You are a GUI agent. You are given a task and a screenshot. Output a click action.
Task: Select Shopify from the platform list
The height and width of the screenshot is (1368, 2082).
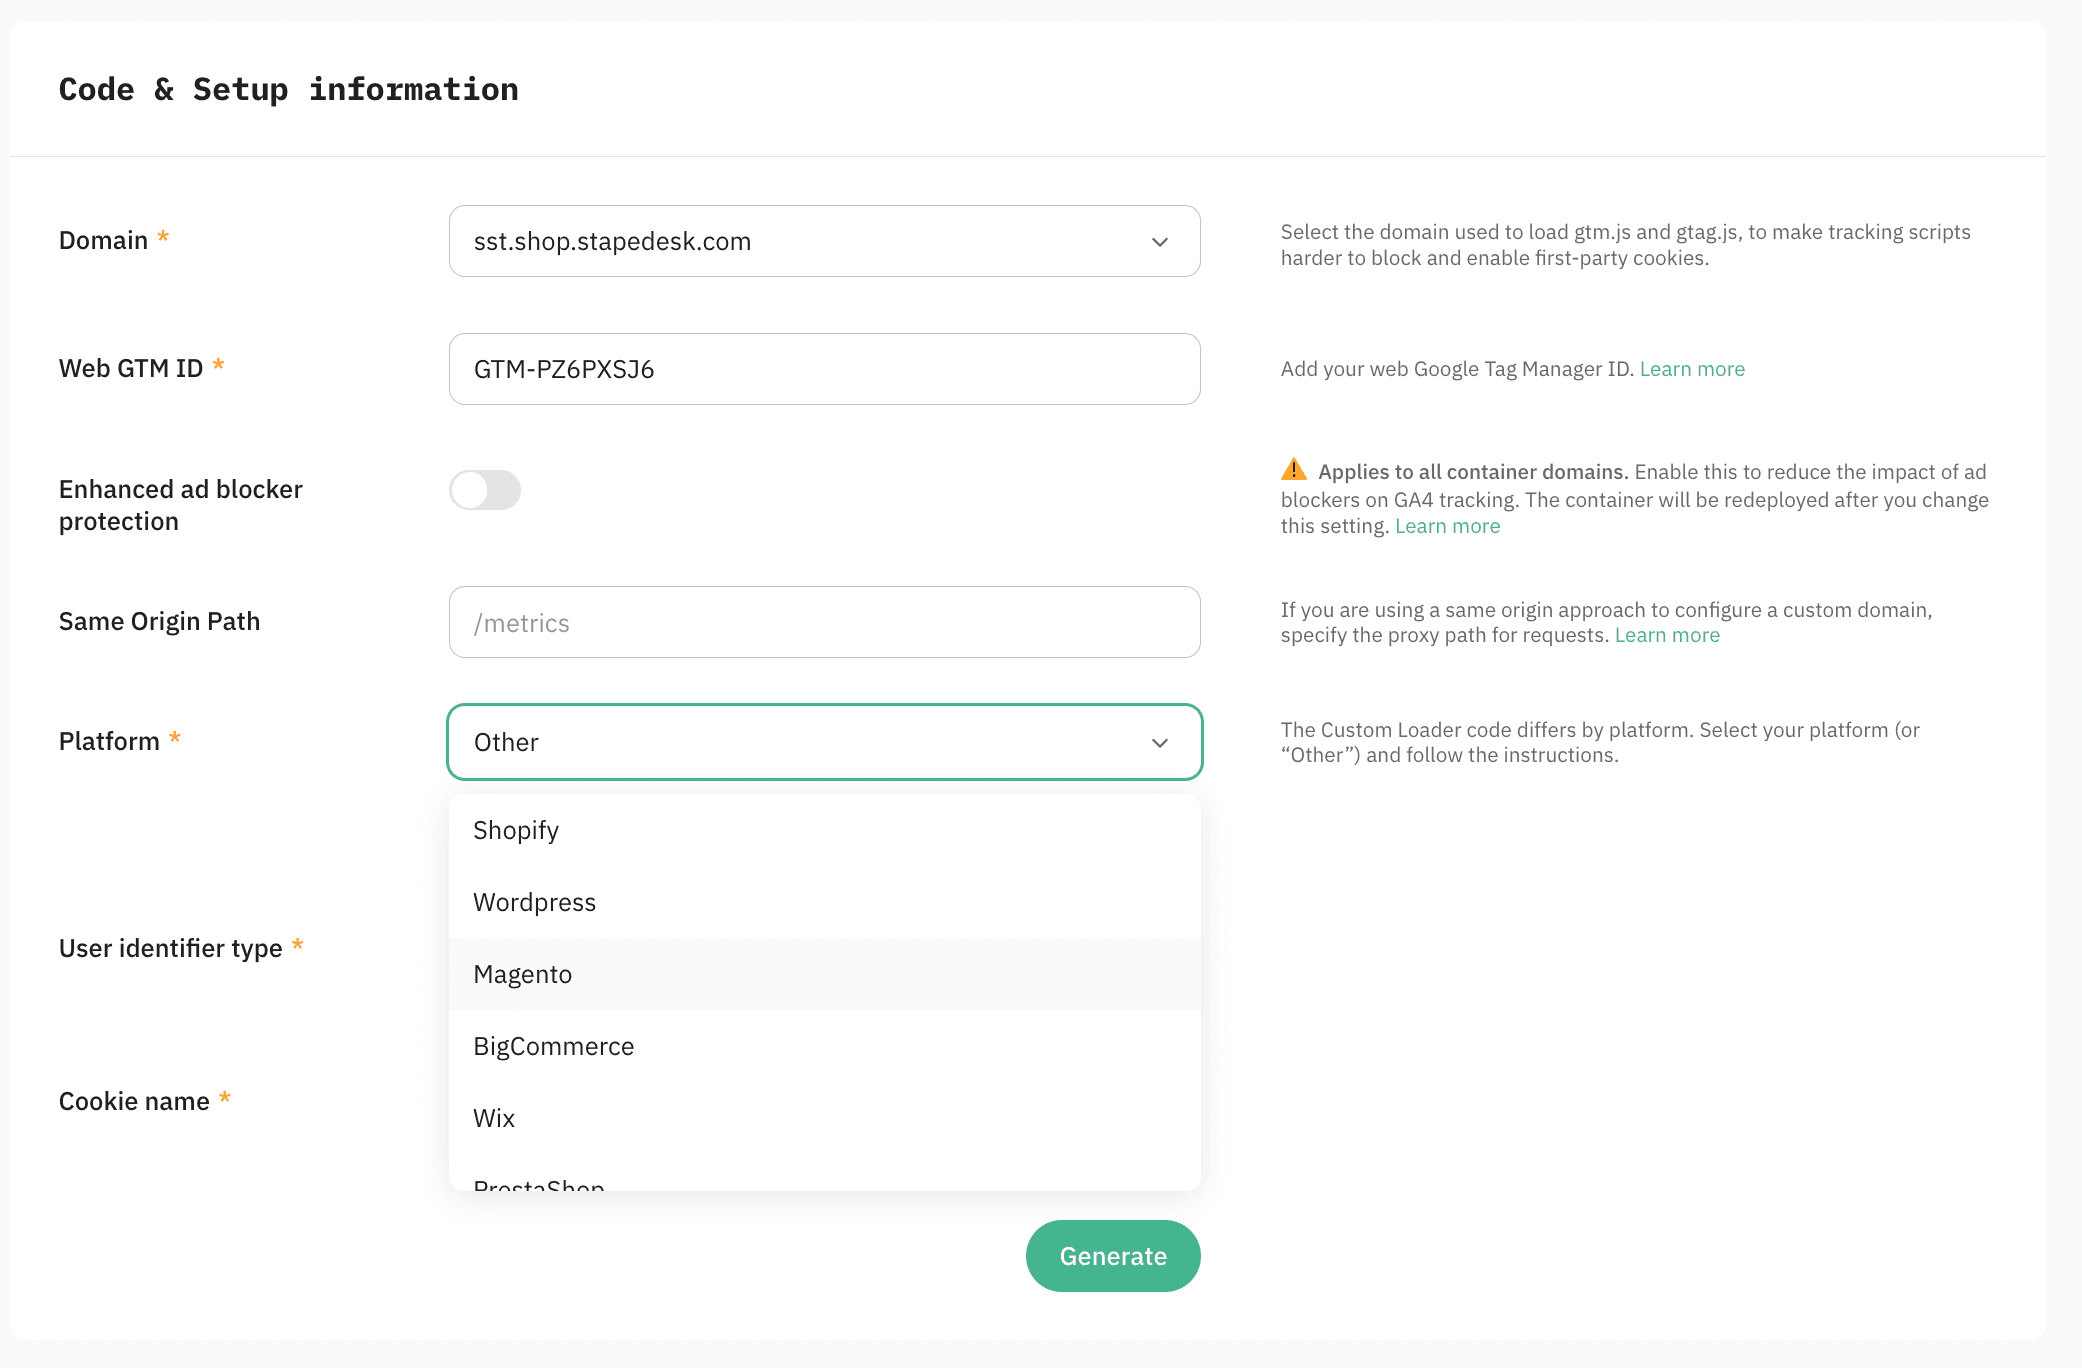coord(515,830)
